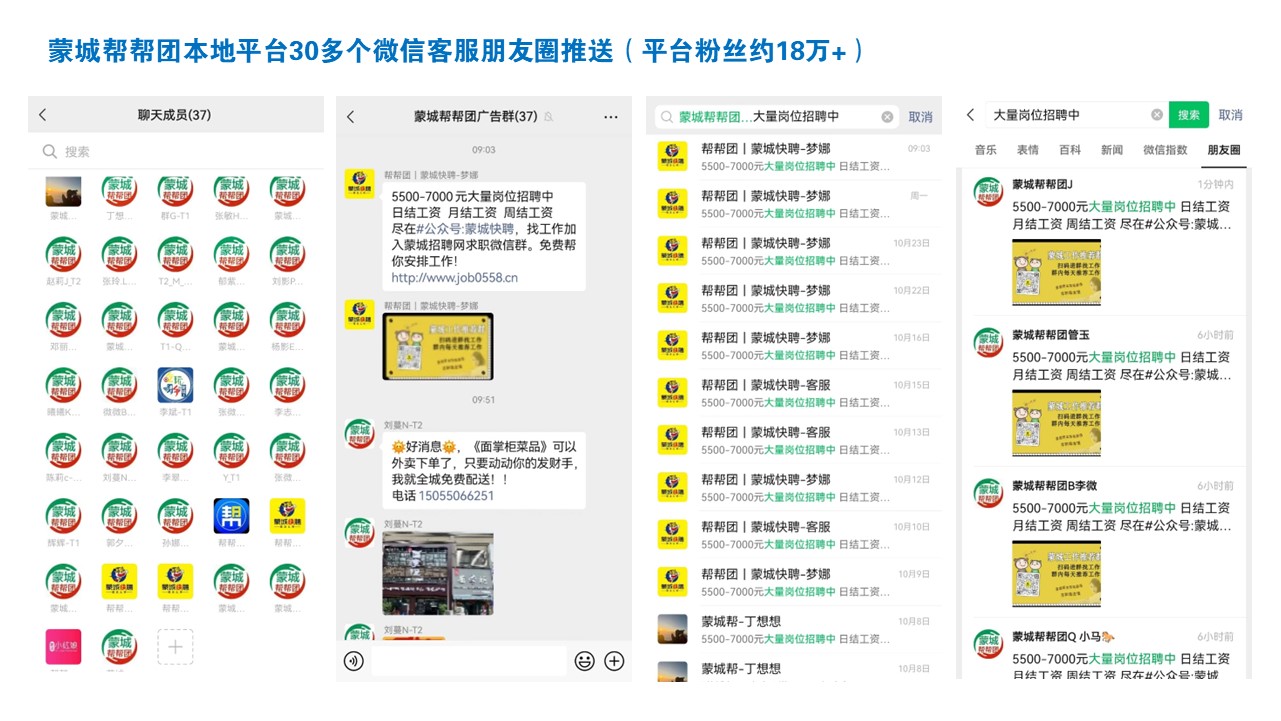Tap member 陈莉c-... avatar
Image resolution: width=1281 pixels, height=721 pixels.
[x=63, y=451]
